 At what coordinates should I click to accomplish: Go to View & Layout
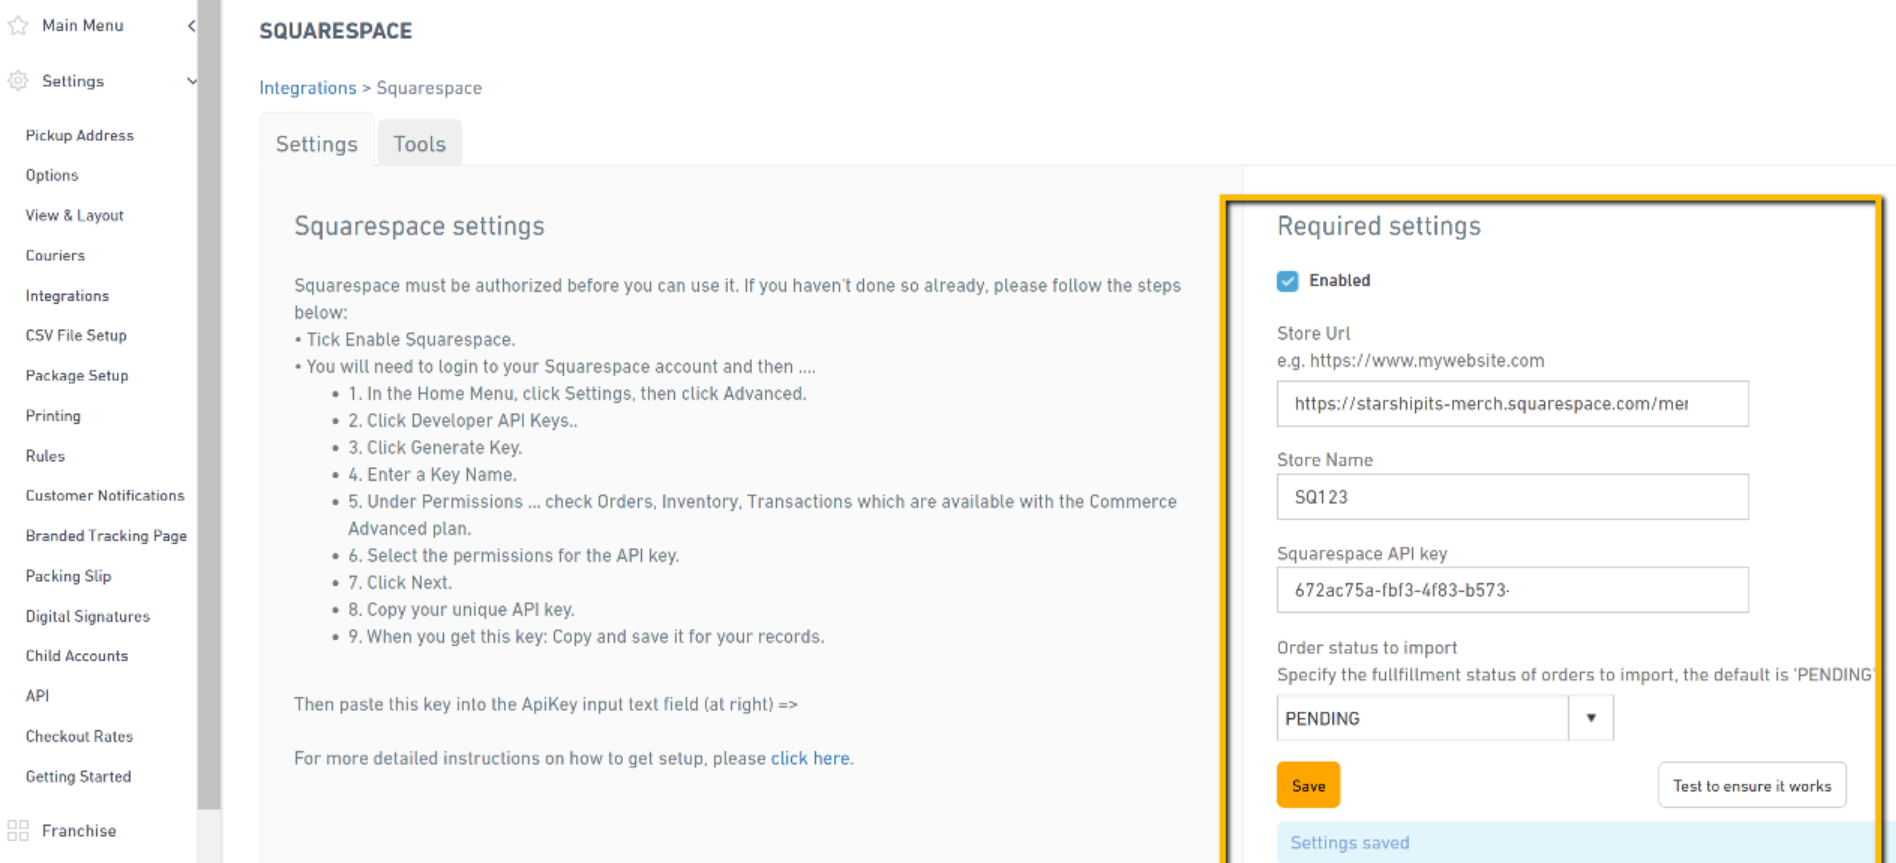[74, 215]
